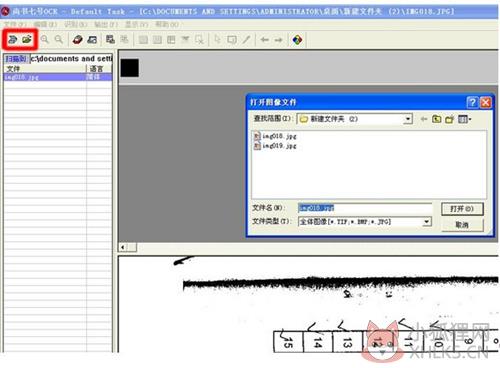Open the 识别 menu
The height and width of the screenshot is (368, 500).
click(76, 25)
